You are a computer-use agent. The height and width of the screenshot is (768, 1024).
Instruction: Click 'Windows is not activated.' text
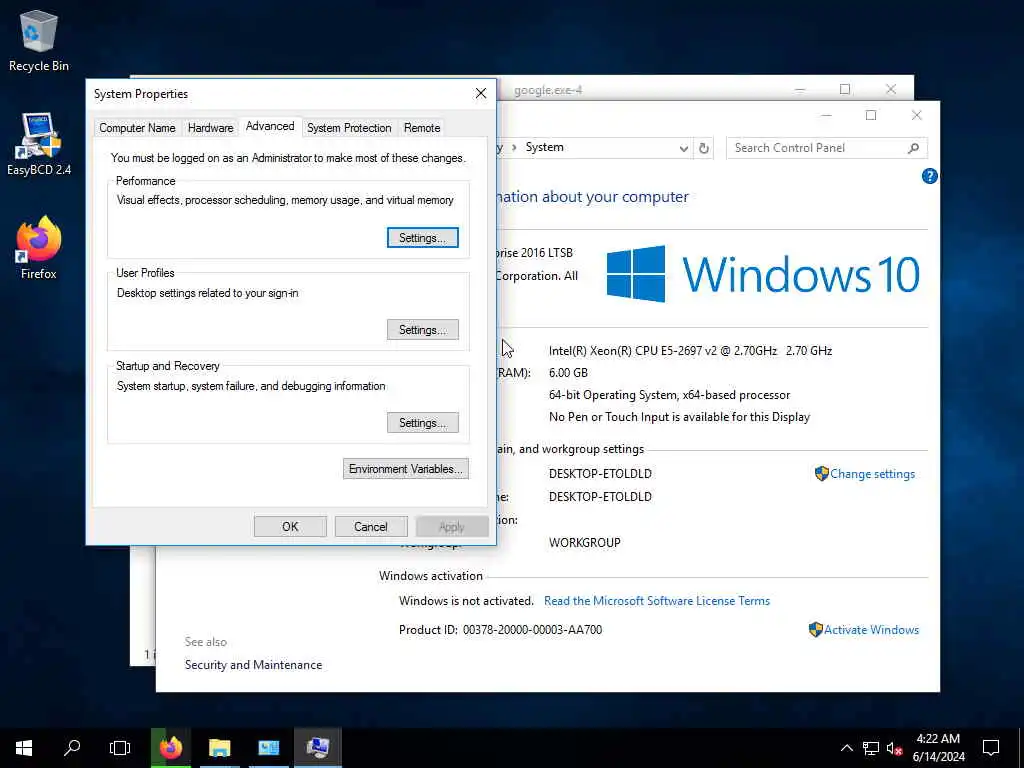pos(466,601)
